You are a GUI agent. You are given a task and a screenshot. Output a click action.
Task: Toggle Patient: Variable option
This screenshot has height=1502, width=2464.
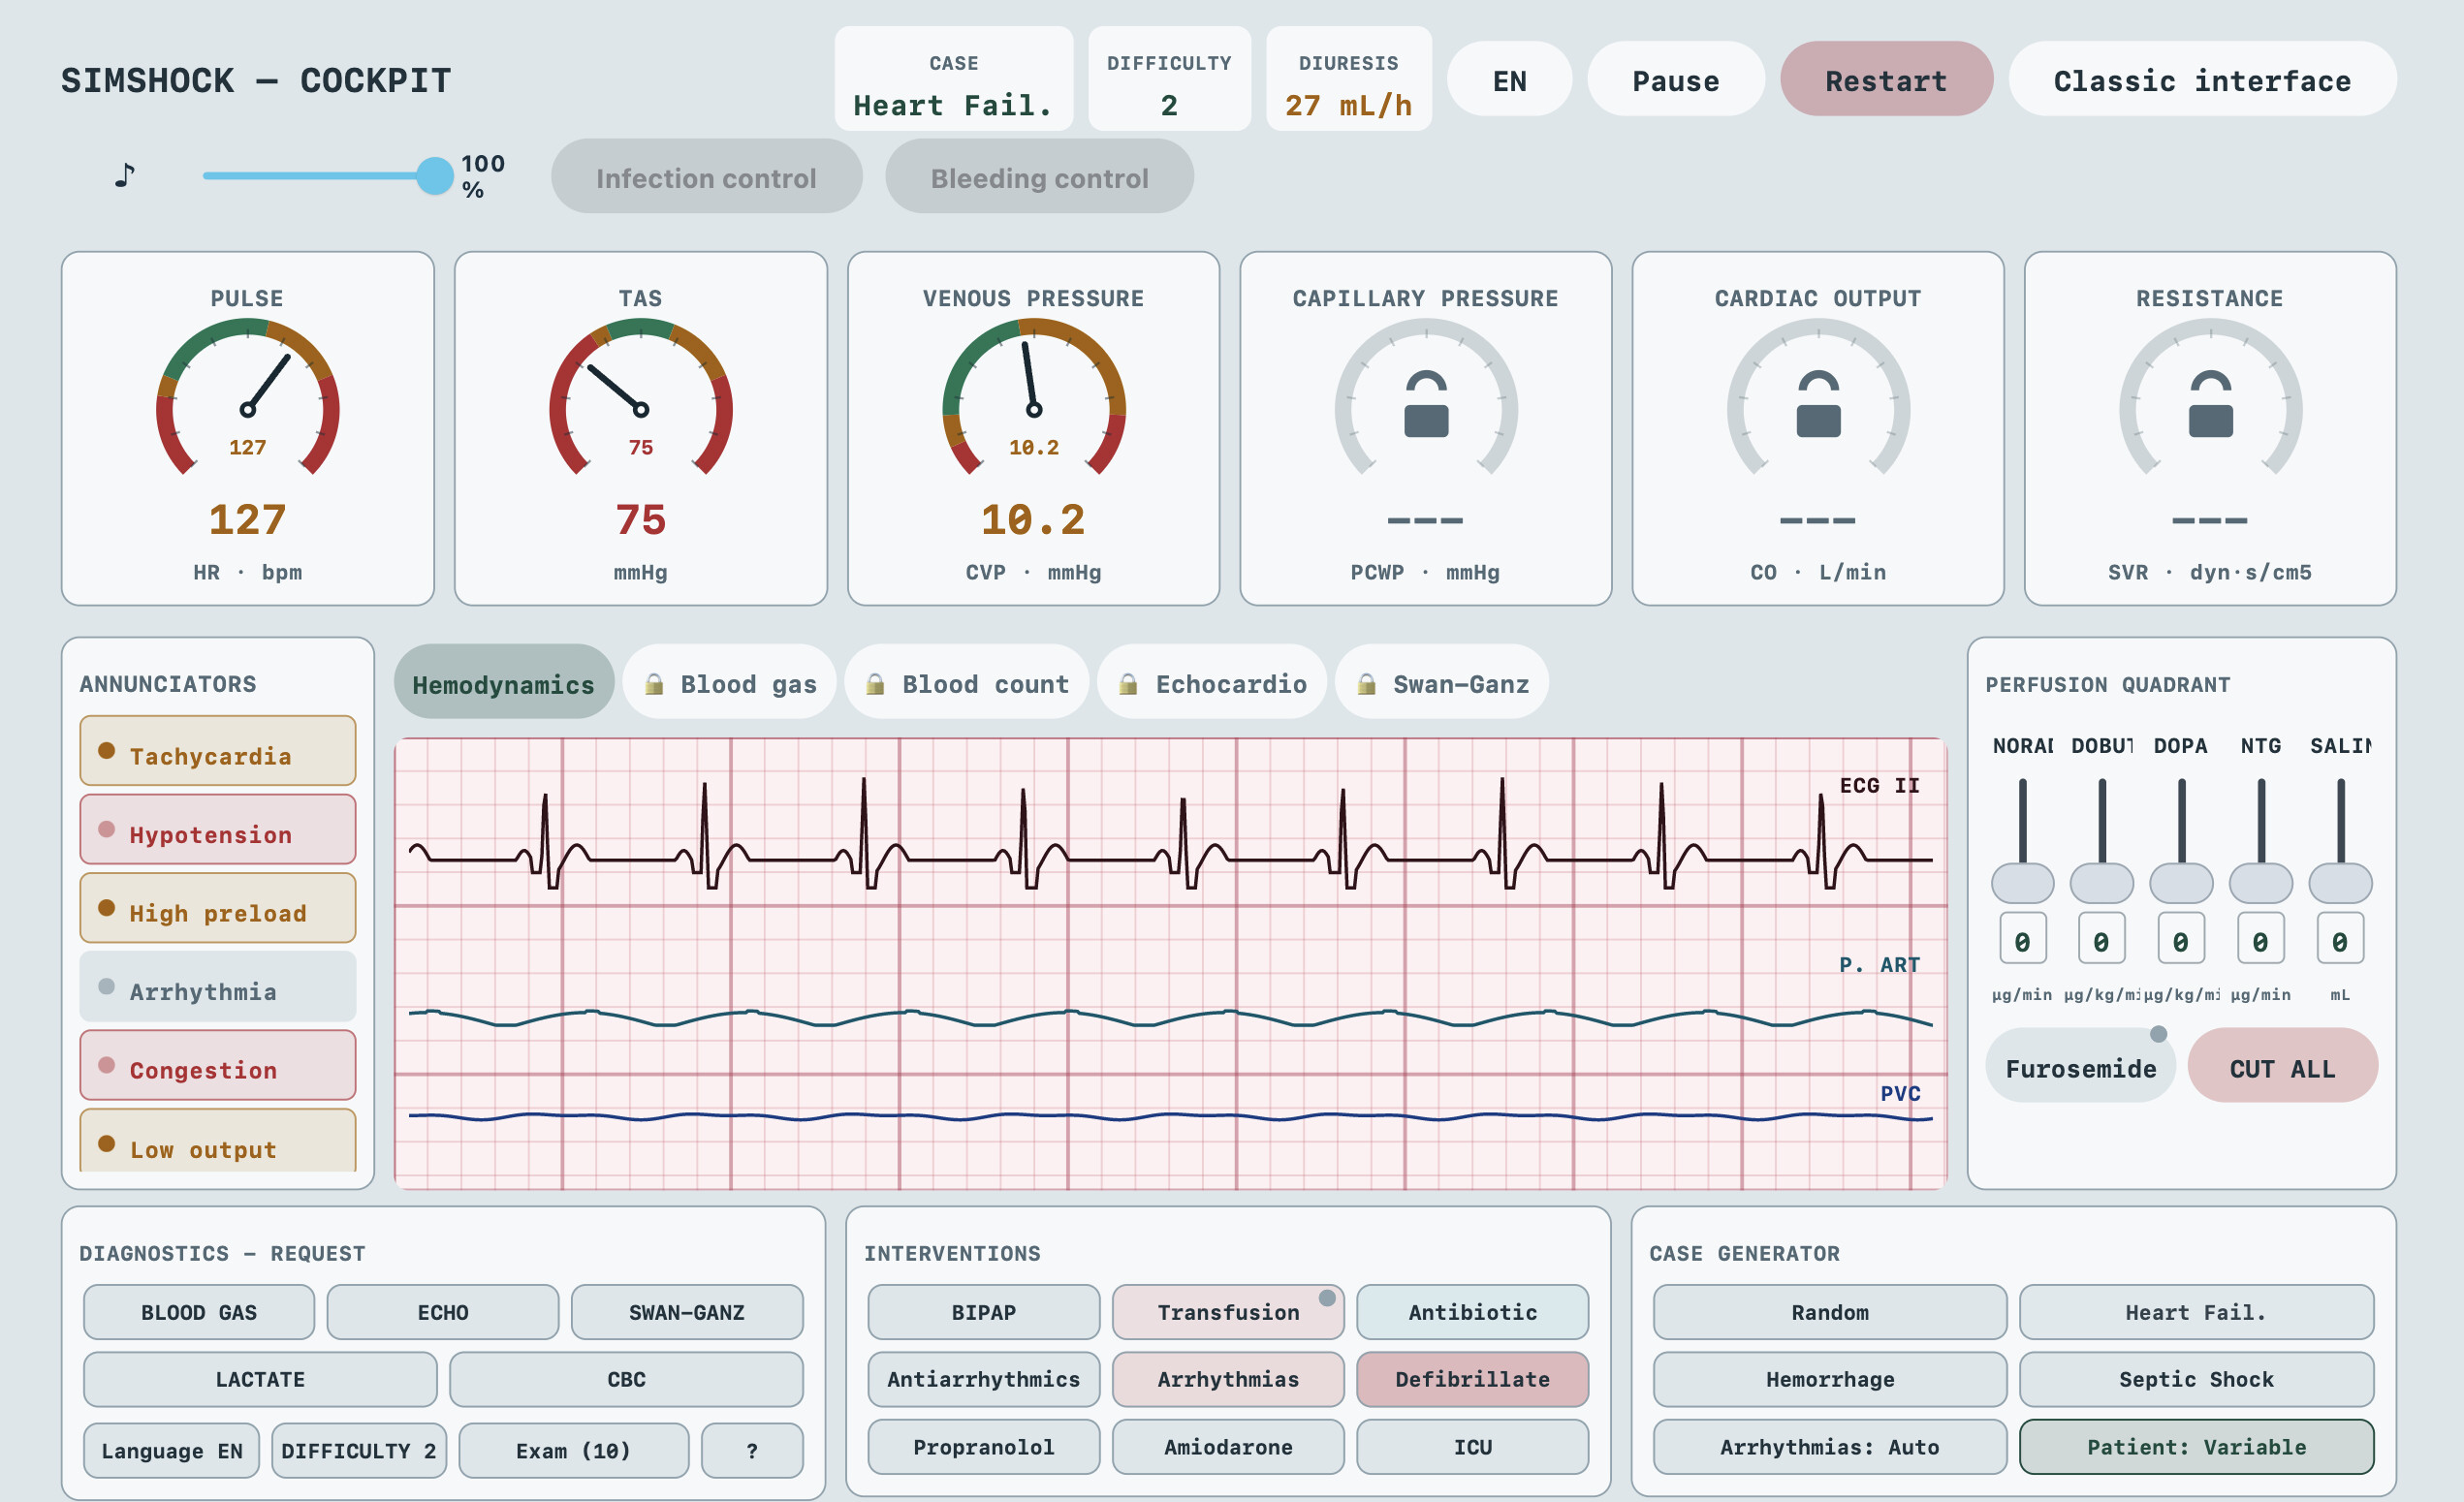point(2196,1447)
